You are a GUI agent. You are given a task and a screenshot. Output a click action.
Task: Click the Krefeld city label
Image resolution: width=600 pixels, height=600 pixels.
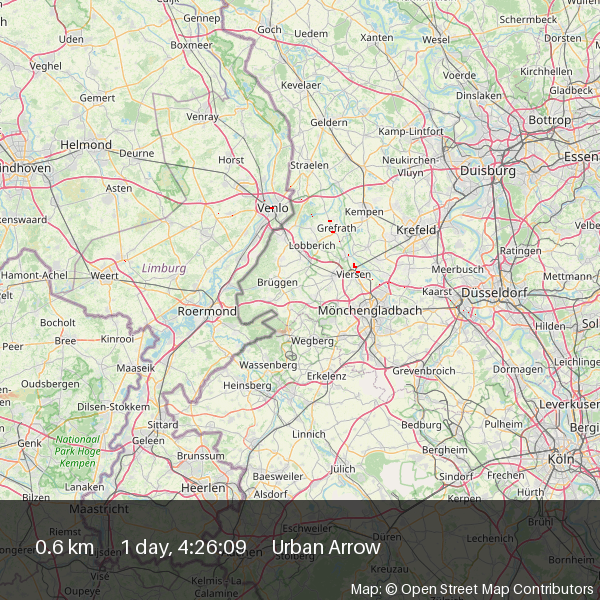point(417,230)
